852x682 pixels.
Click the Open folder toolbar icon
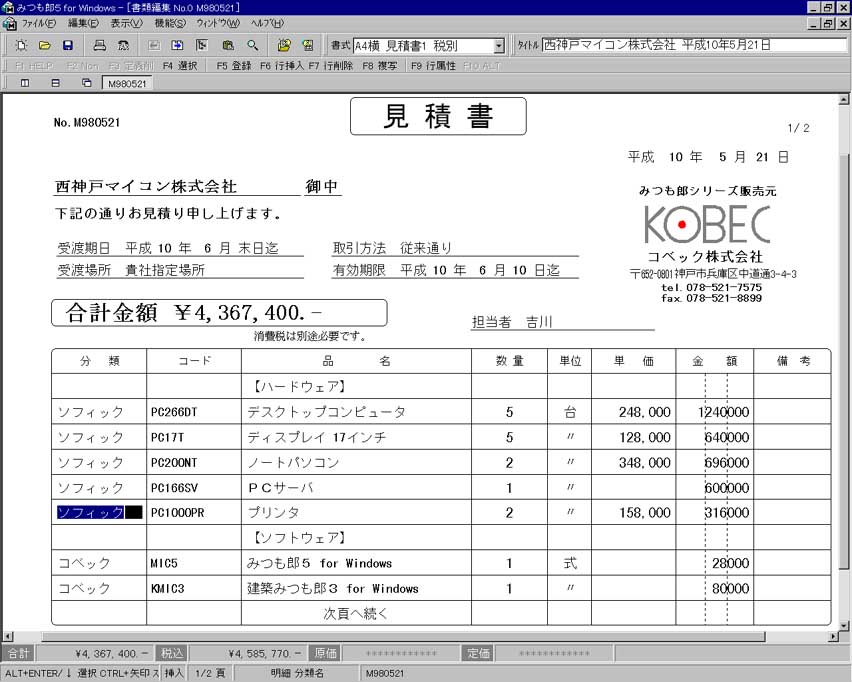coord(45,45)
